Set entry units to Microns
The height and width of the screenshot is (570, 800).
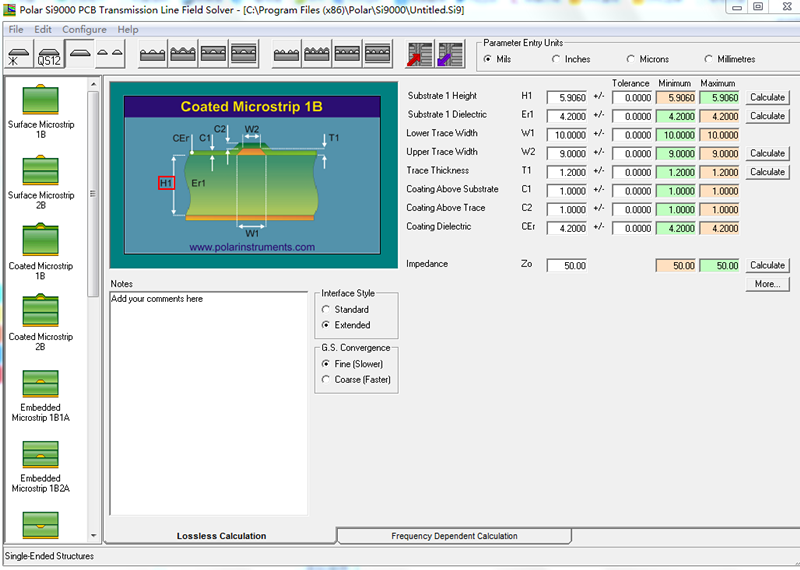tap(647, 59)
